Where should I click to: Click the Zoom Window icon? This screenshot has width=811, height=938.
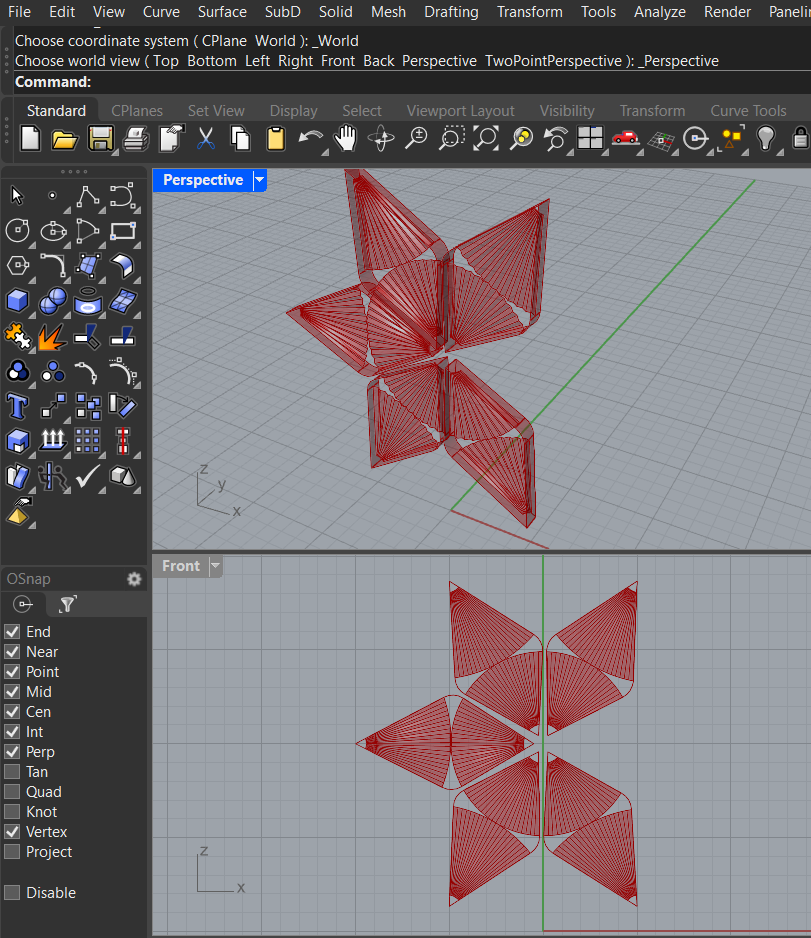pos(452,139)
